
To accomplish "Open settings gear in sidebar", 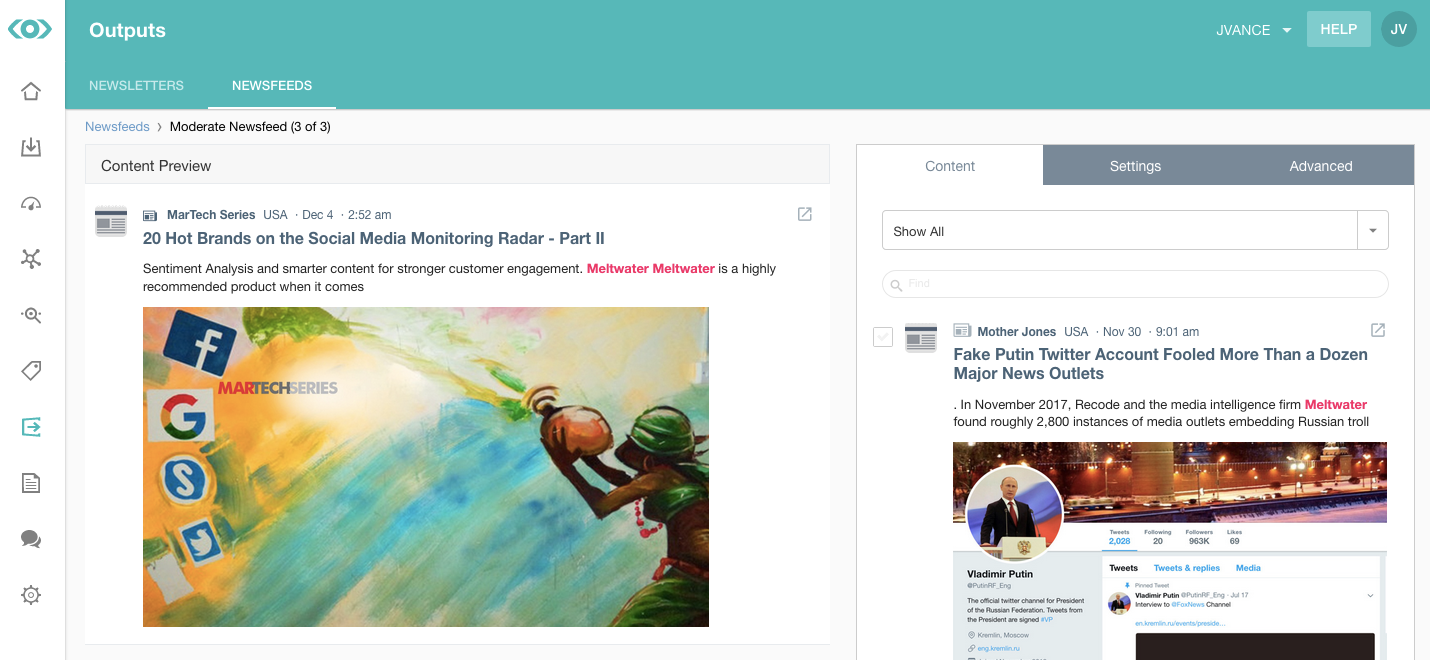I will 31,595.
